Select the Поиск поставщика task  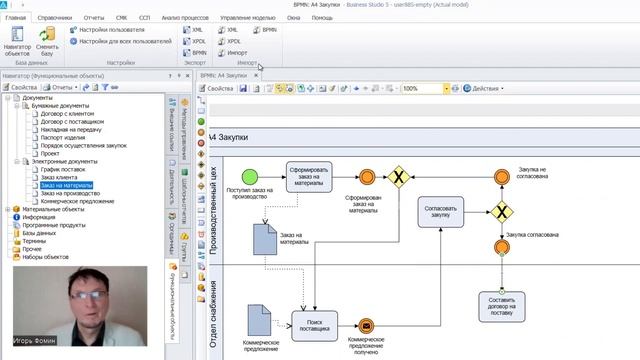tap(315, 326)
